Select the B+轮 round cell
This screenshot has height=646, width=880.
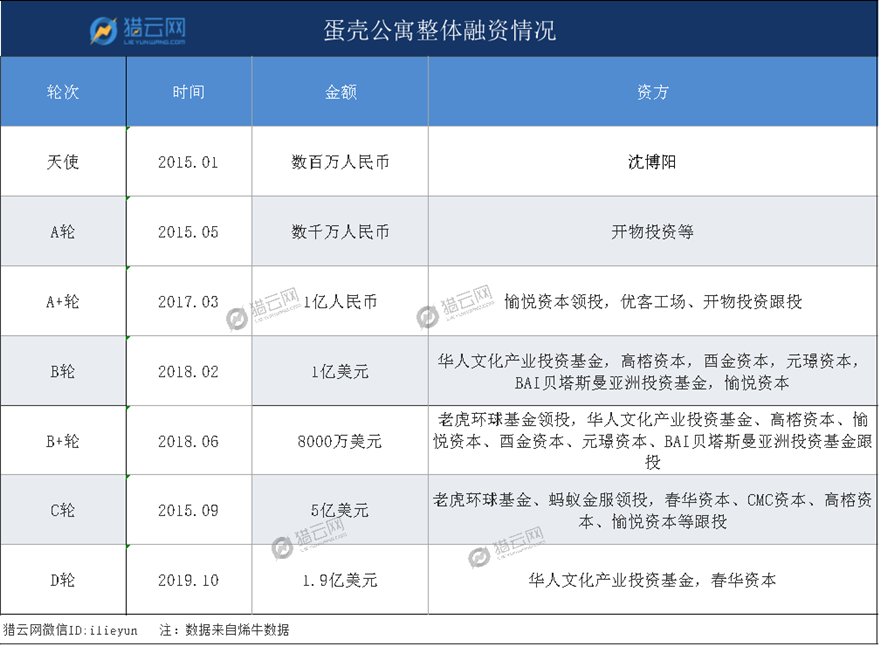coord(63,441)
